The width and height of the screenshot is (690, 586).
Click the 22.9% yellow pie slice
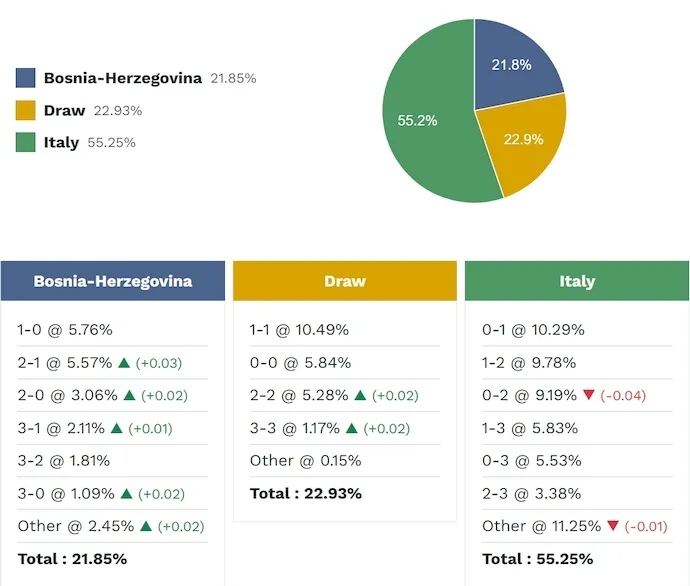524,140
